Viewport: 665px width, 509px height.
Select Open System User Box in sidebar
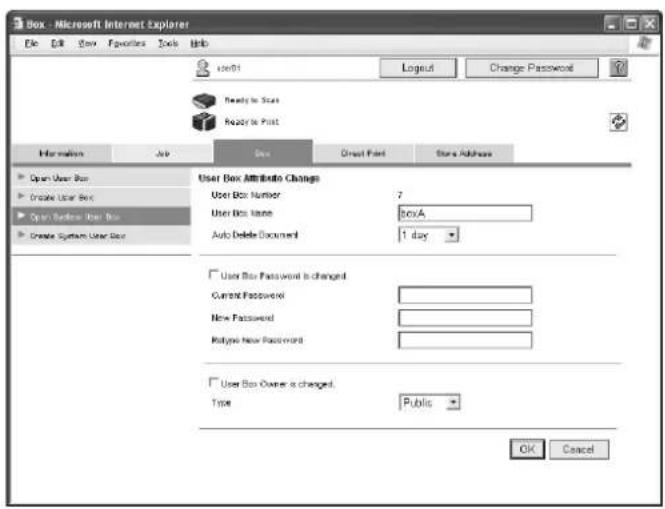coord(101,216)
